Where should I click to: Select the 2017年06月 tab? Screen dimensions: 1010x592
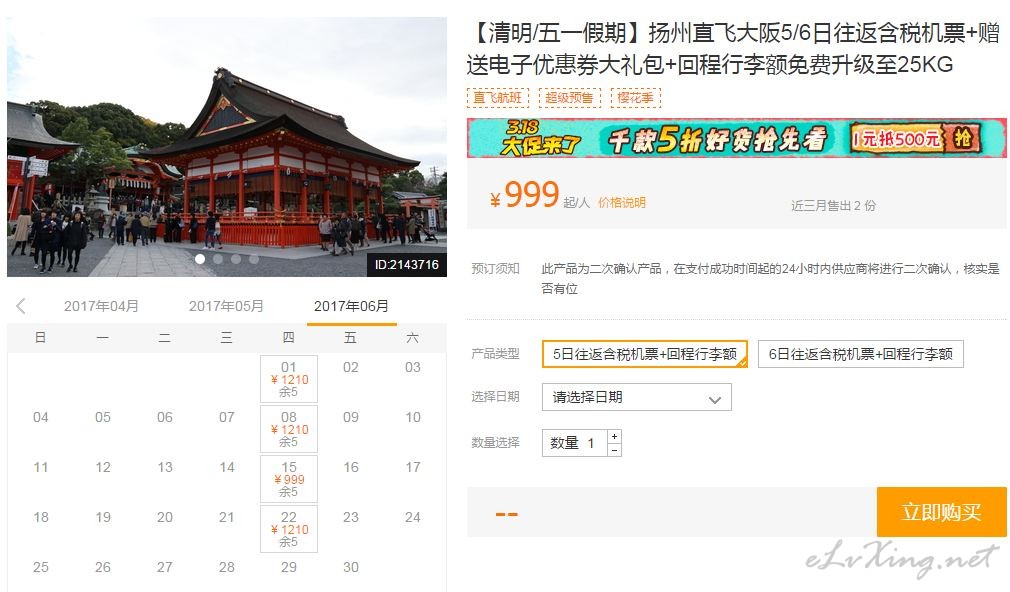click(351, 306)
